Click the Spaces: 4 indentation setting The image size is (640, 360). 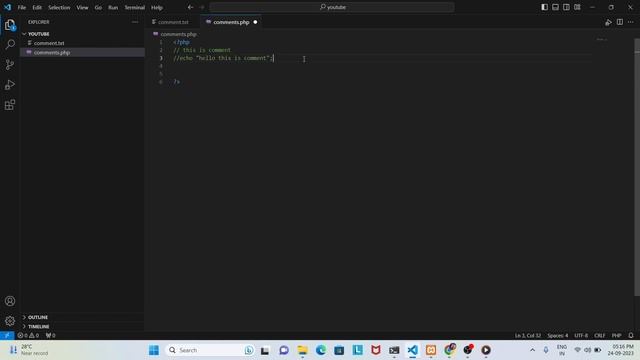(558, 336)
